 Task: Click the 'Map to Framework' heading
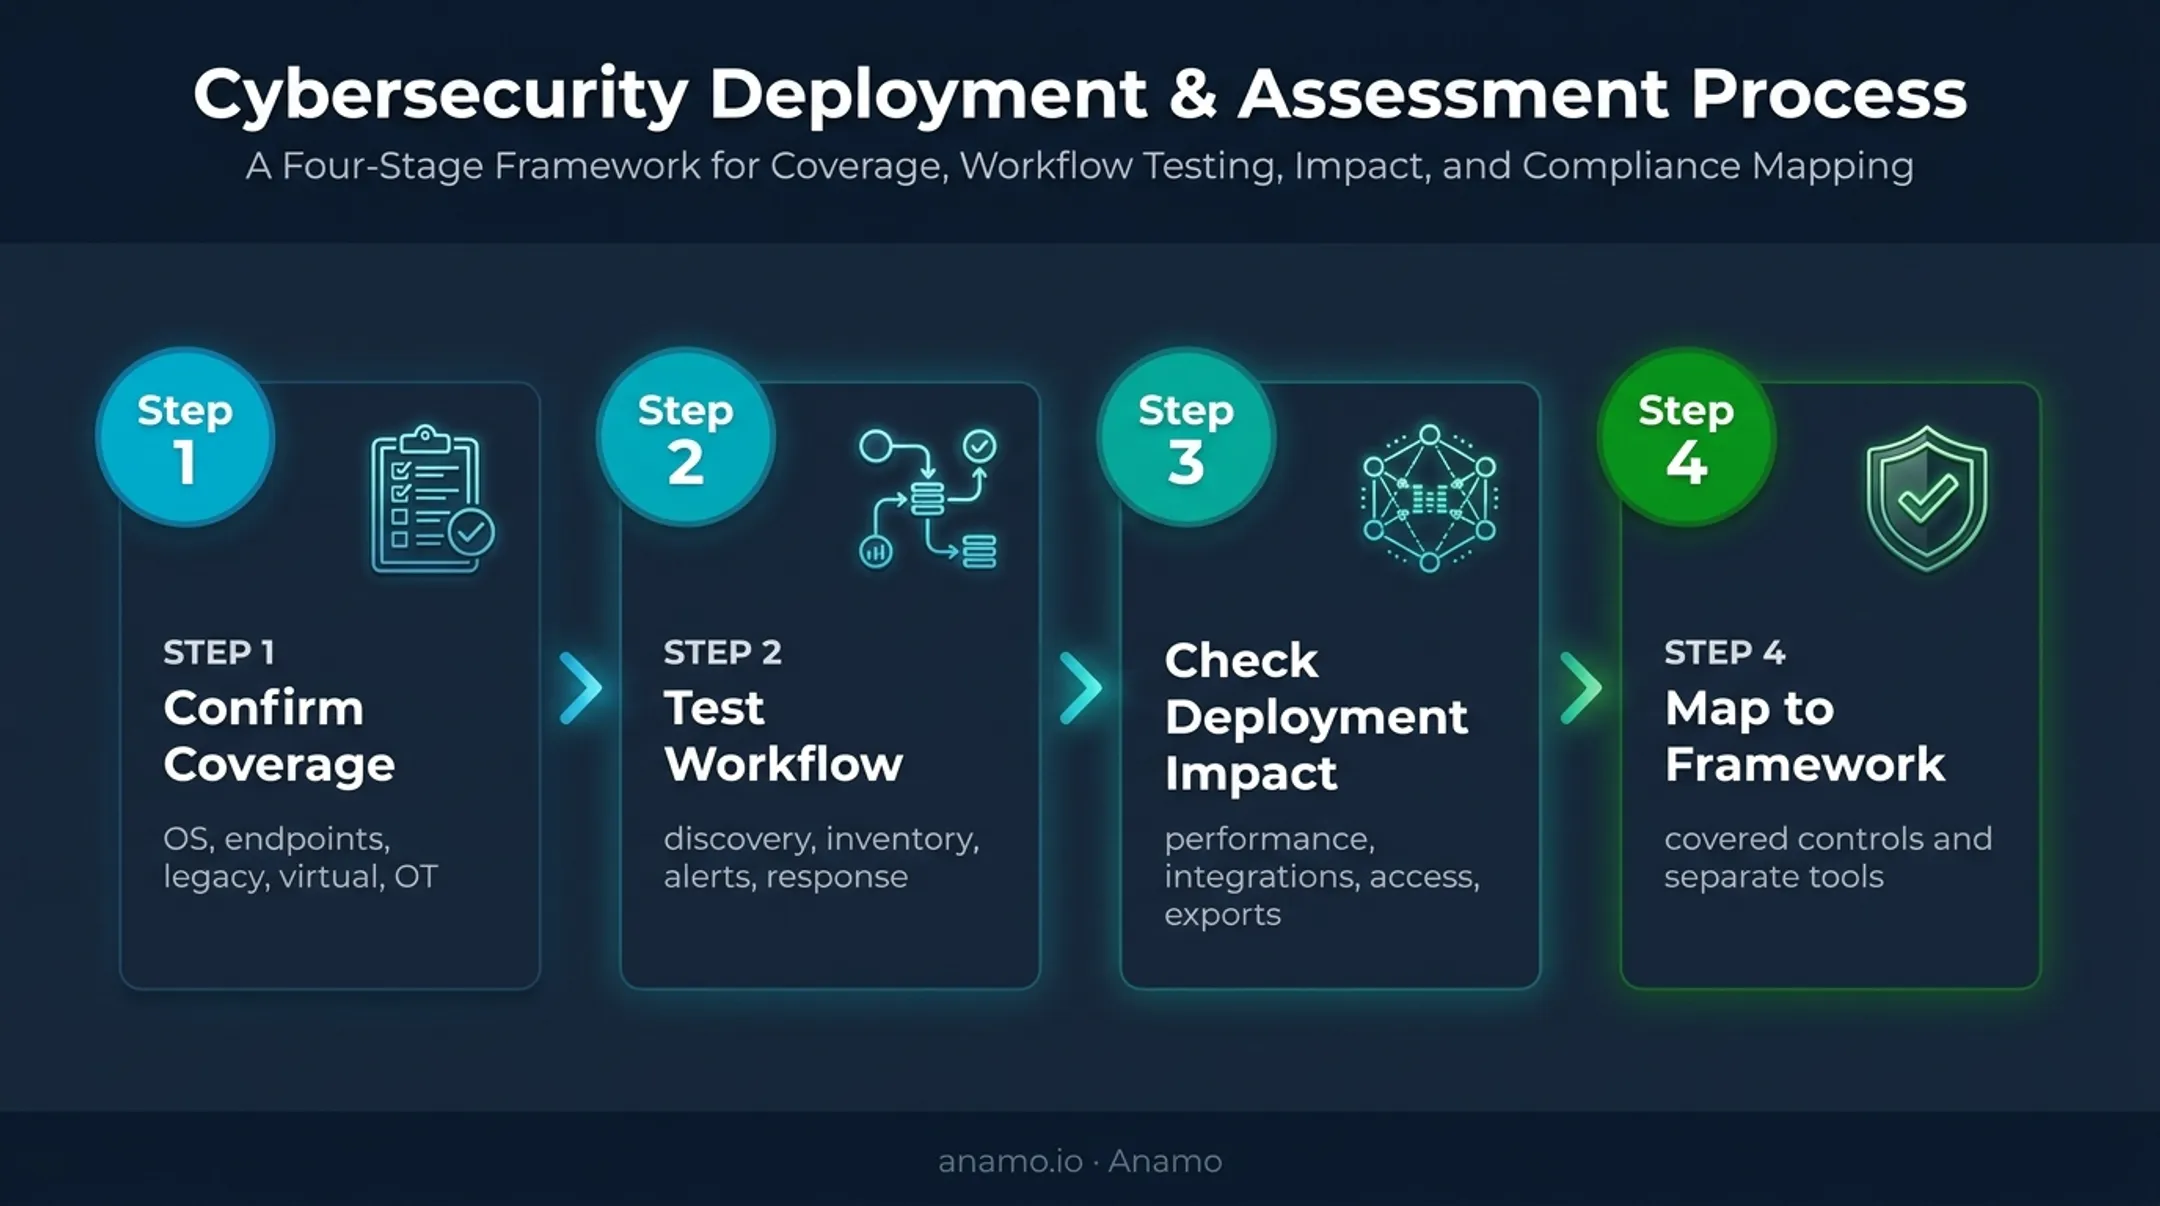(1805, 736)
